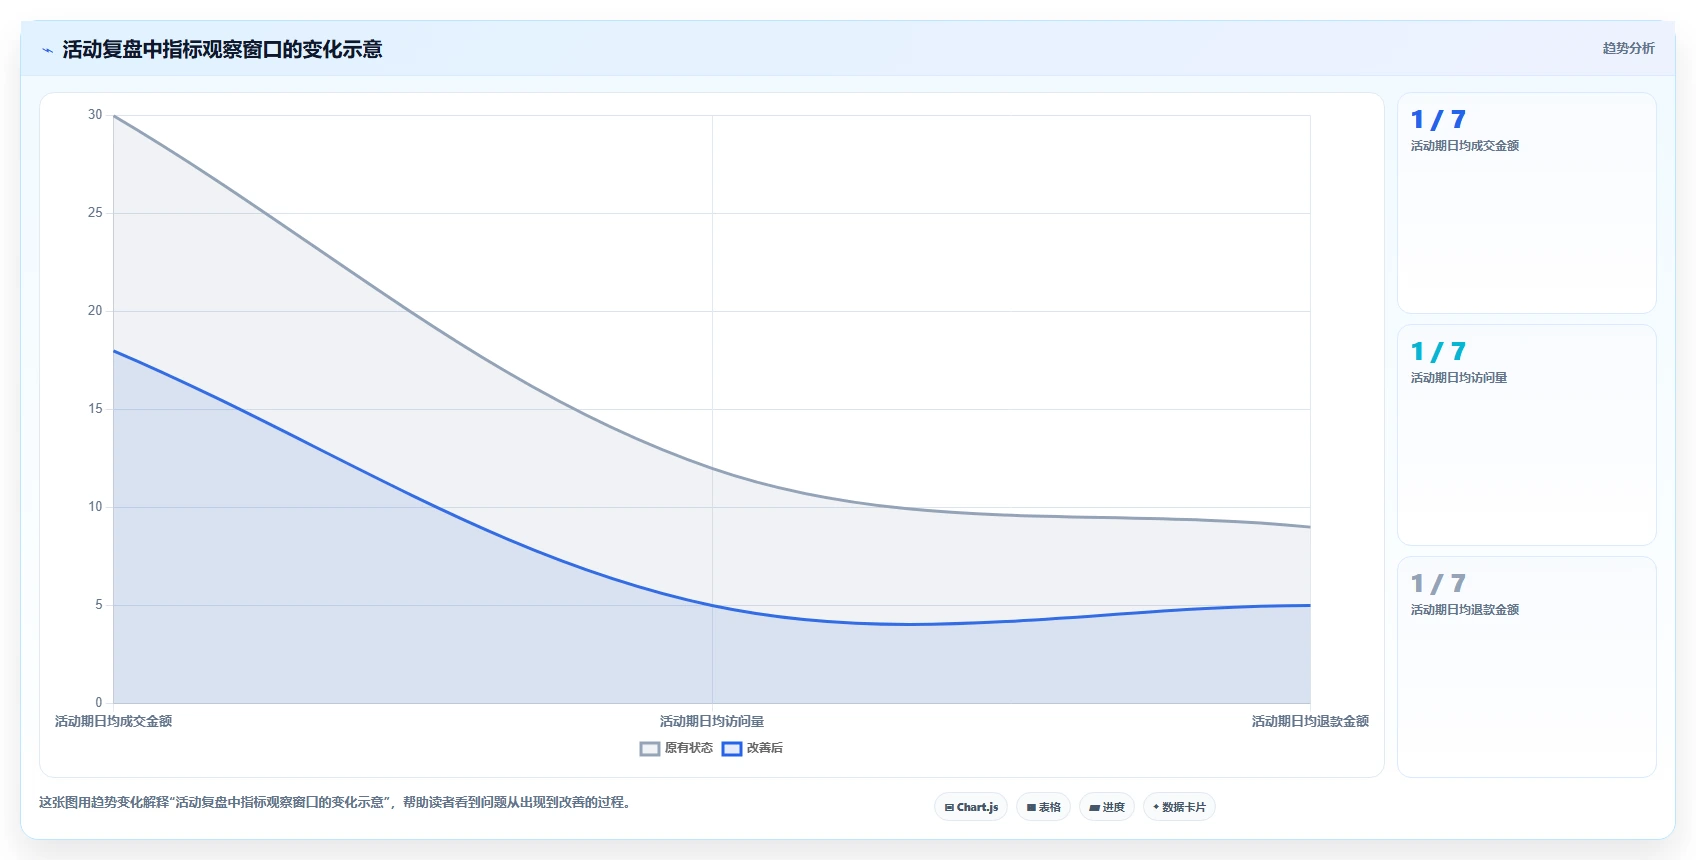Click the y-axis tick value 15

[95, 409]
